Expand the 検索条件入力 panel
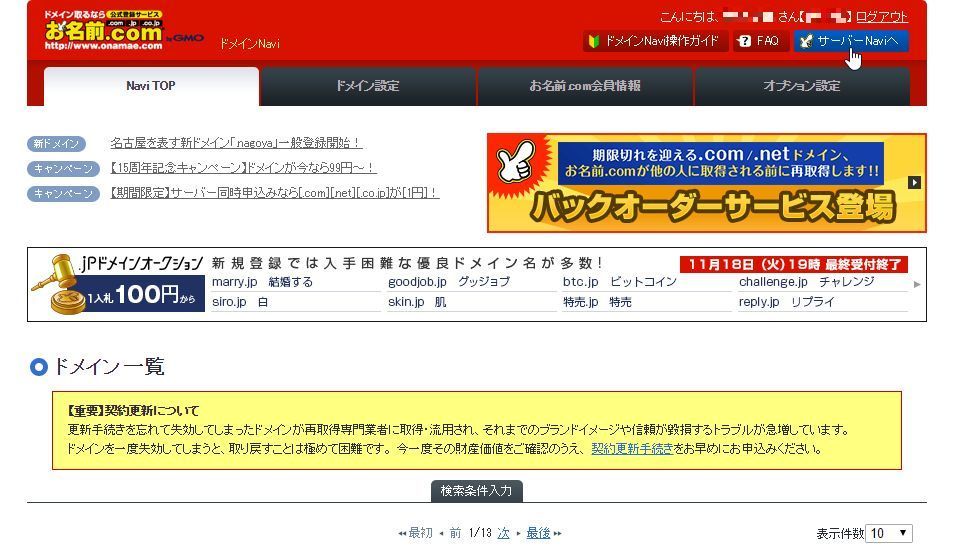This screenshot has height=559, width=968. (x=477, y=491)
